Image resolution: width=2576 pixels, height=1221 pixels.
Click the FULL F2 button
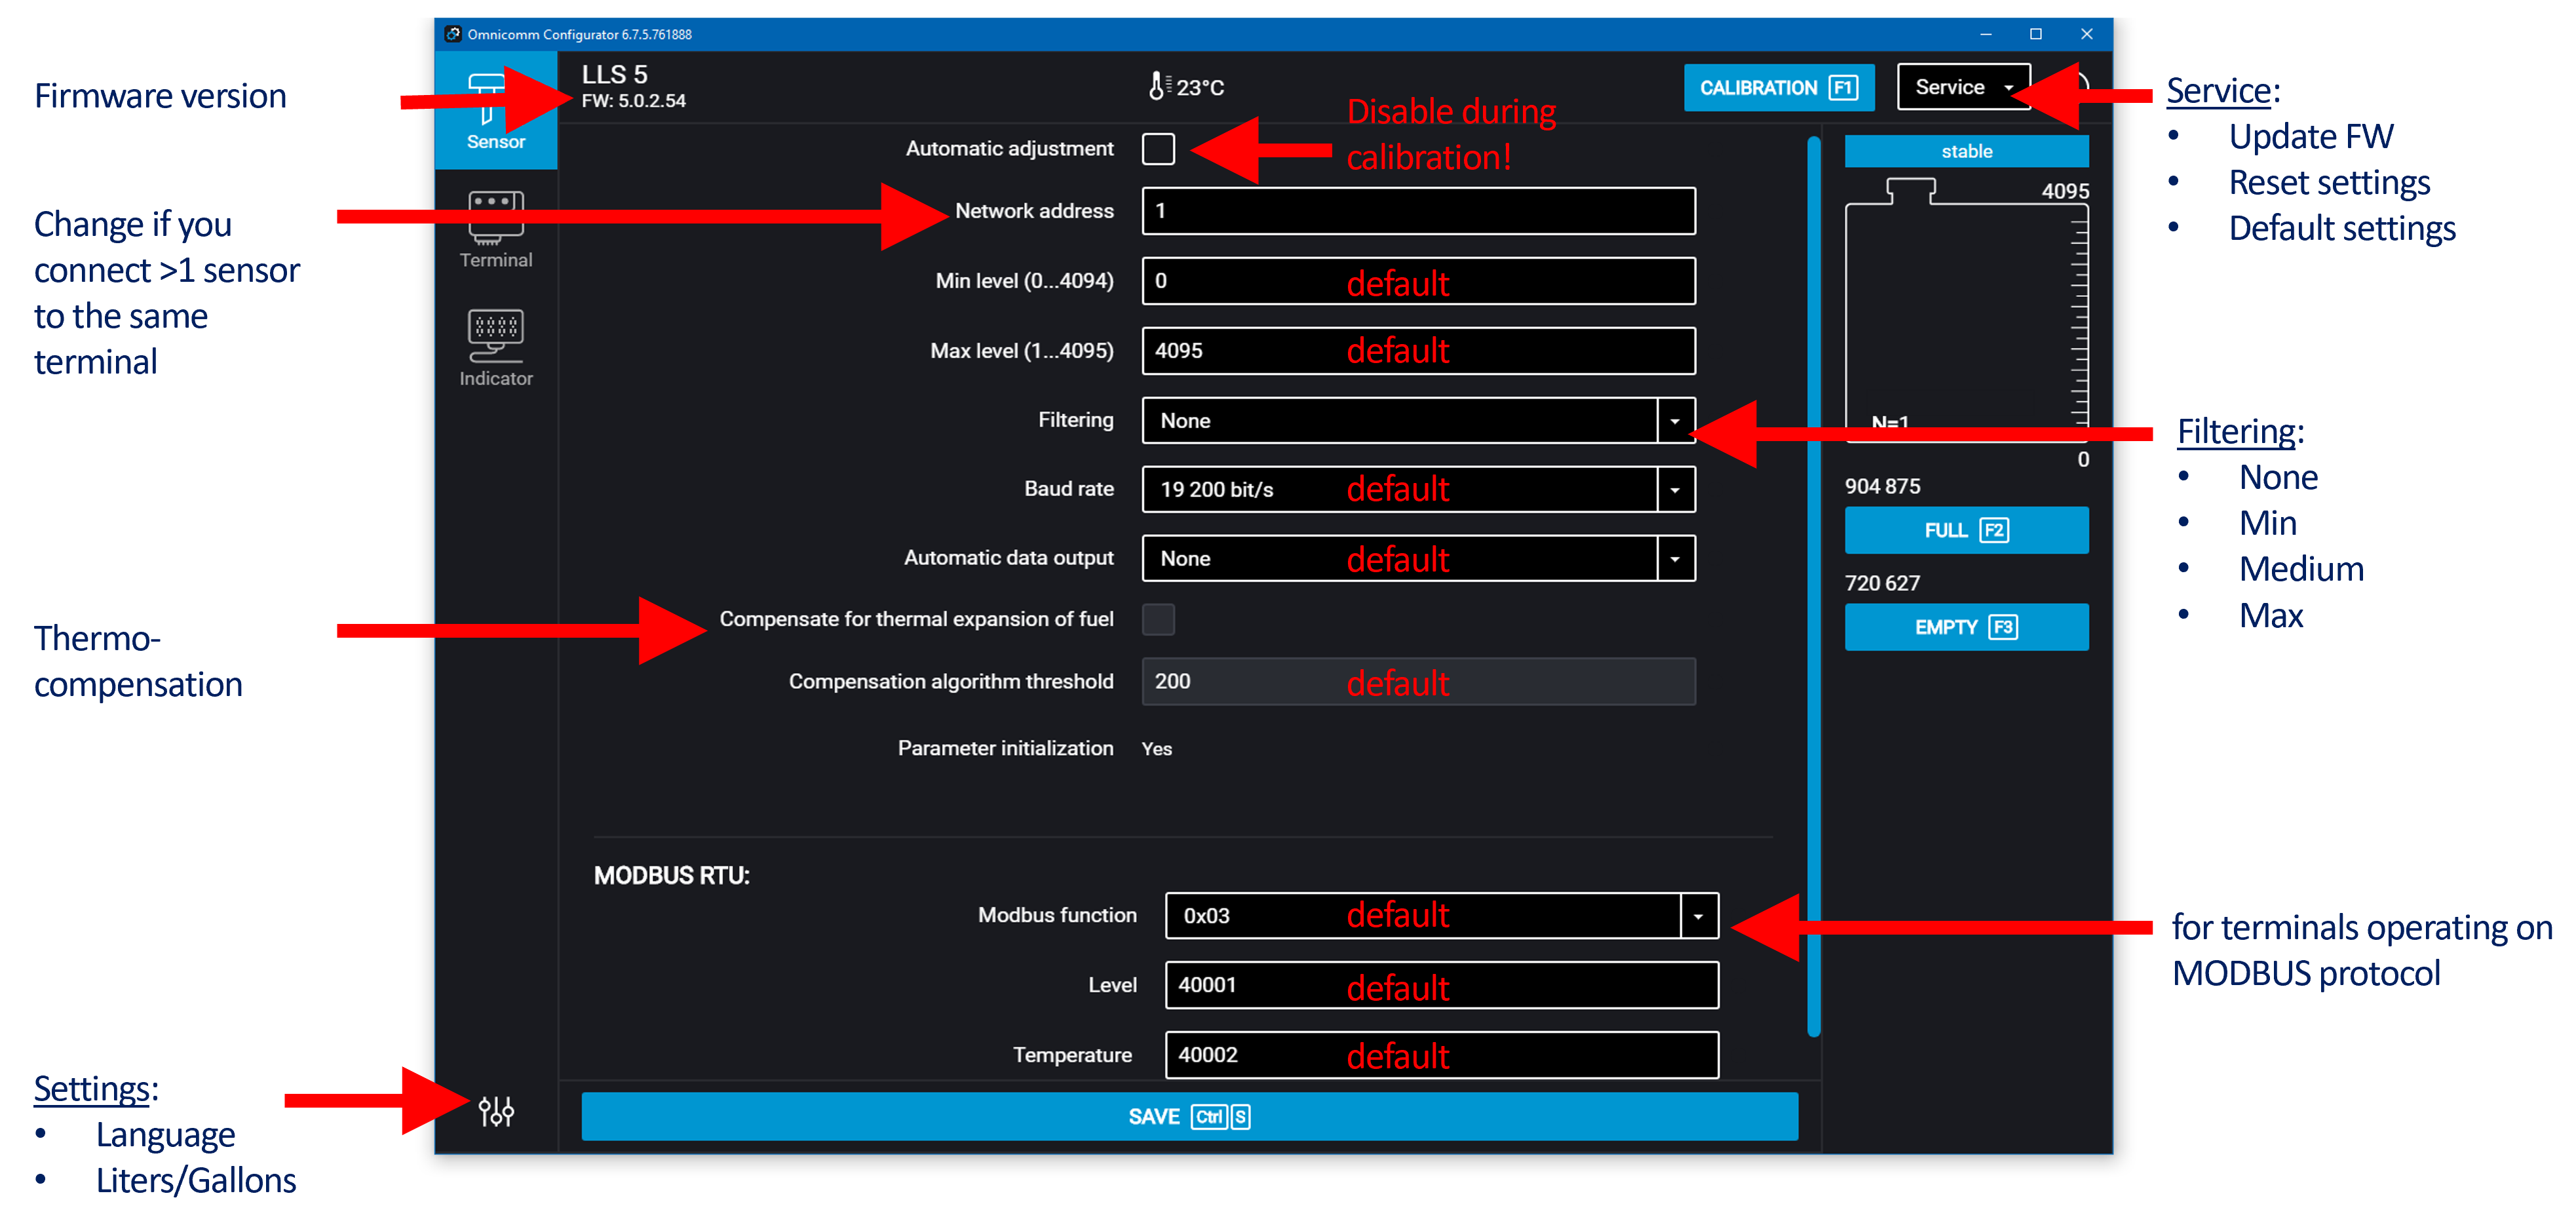point(1966,530)
